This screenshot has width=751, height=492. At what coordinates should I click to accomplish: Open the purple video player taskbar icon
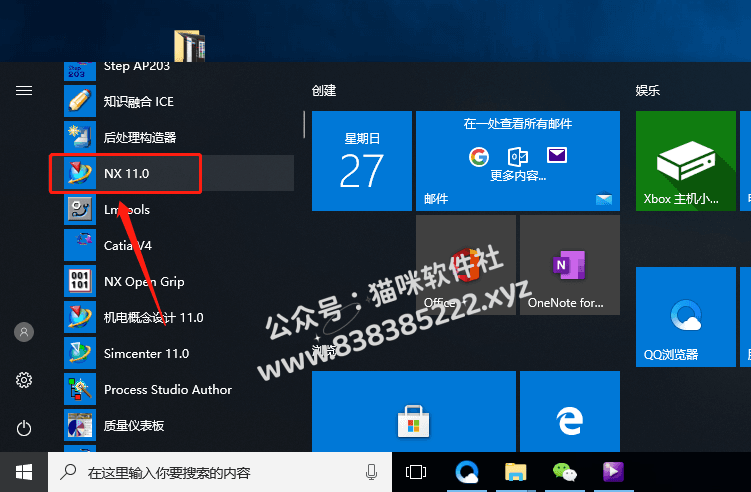click(x=614, y=472)
